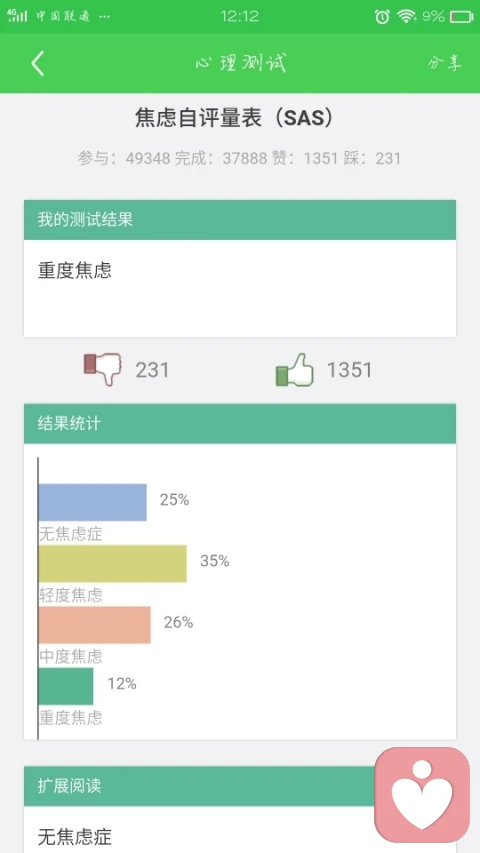Tap the orange 中度焦虑 26% bar
480x853 pixels.
(95, 625)
